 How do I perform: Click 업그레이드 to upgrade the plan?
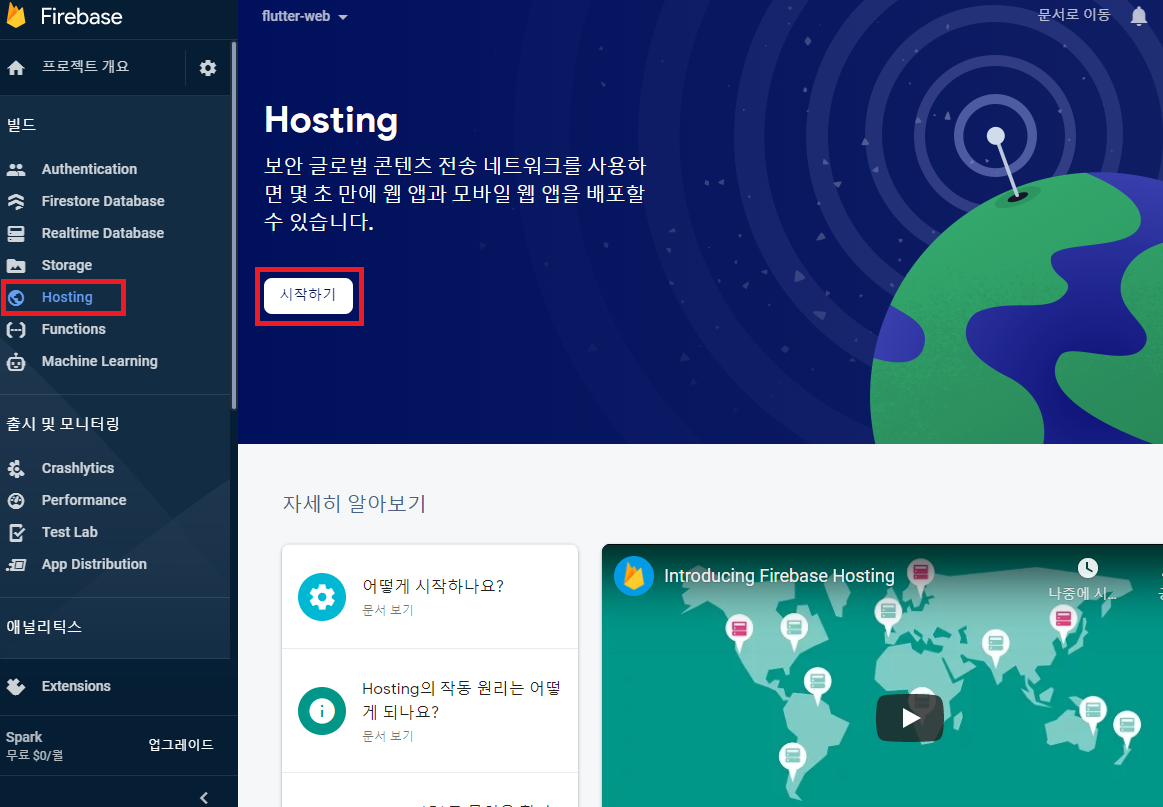click(x=181, y=745)
